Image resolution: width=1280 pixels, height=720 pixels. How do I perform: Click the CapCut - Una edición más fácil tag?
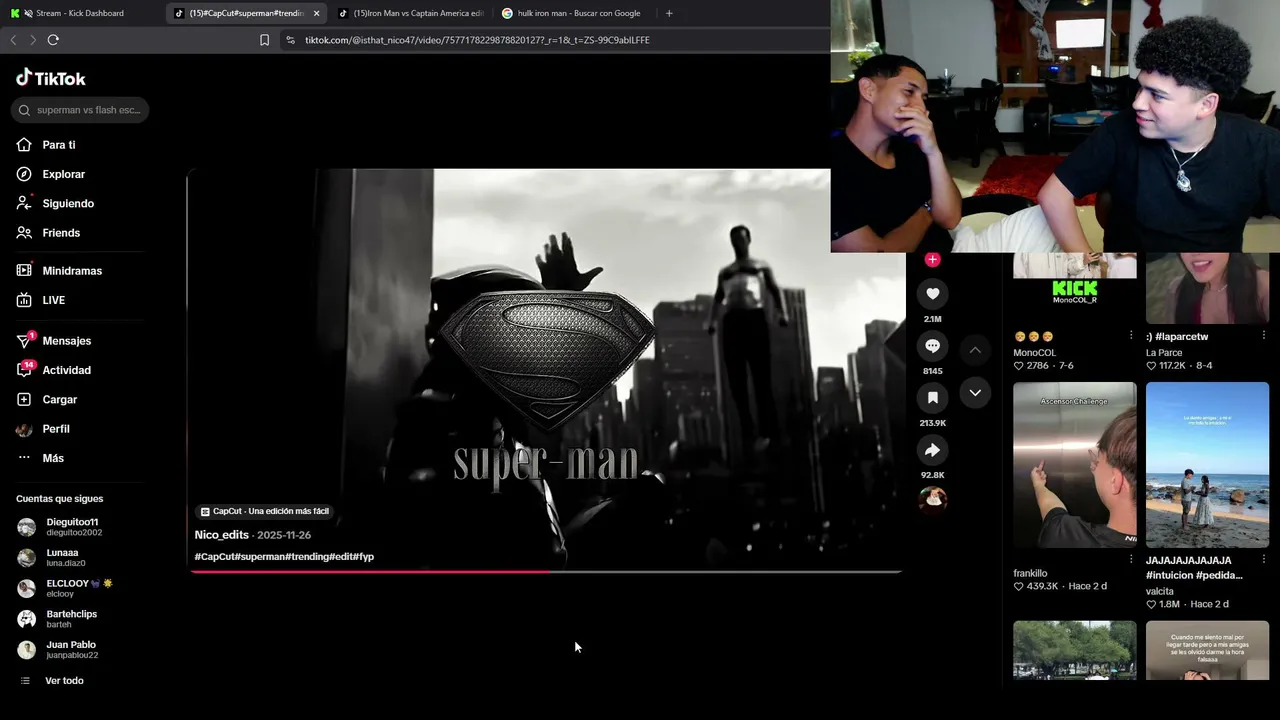[265, 511]
